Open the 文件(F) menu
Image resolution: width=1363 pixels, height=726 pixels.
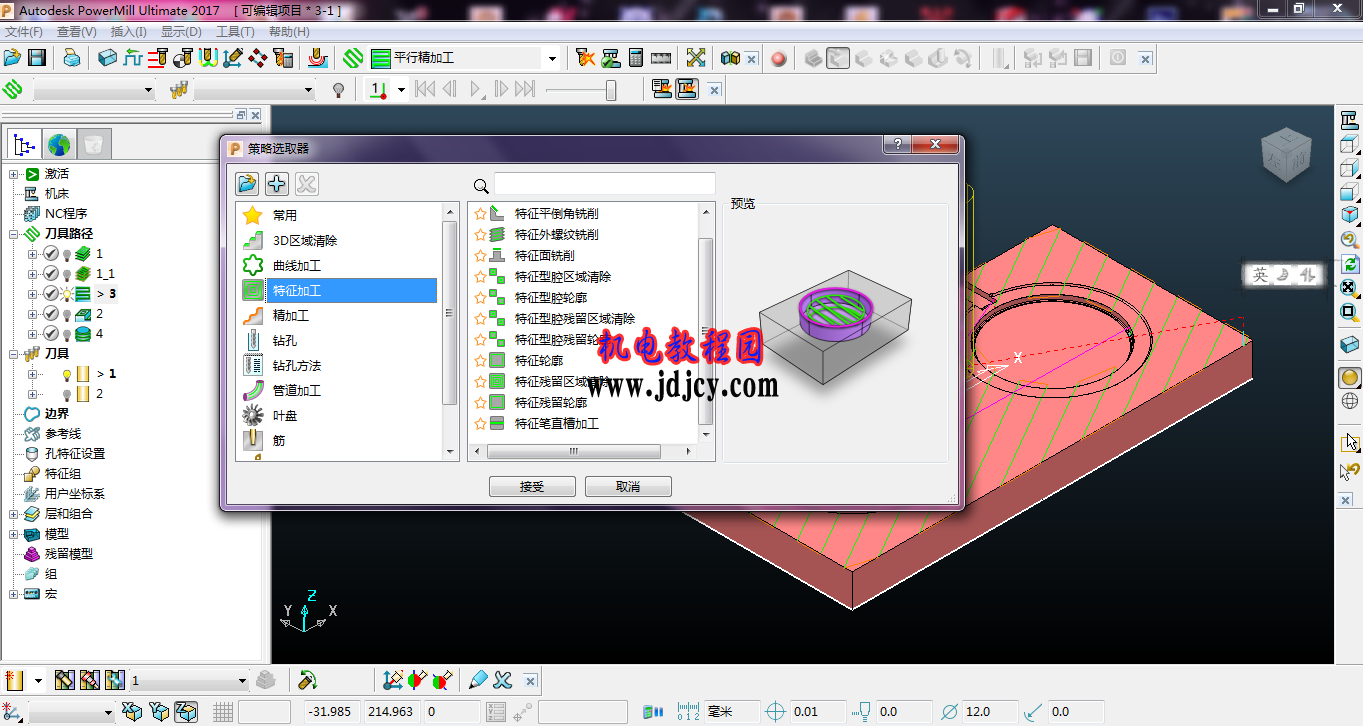click(24, 32)
